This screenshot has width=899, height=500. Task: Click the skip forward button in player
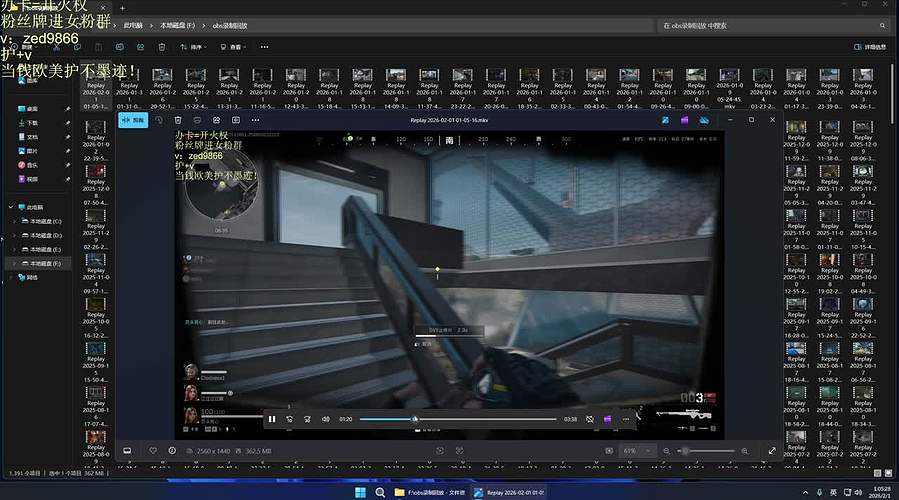[308, 419]
